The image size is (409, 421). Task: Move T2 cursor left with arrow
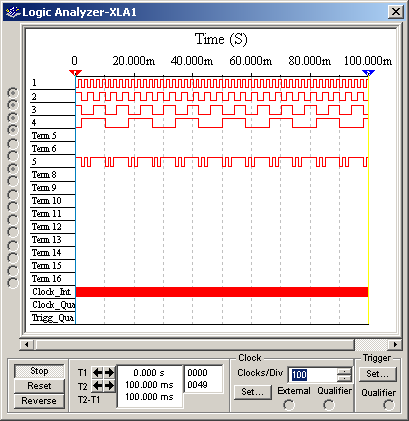pos(97,386)
